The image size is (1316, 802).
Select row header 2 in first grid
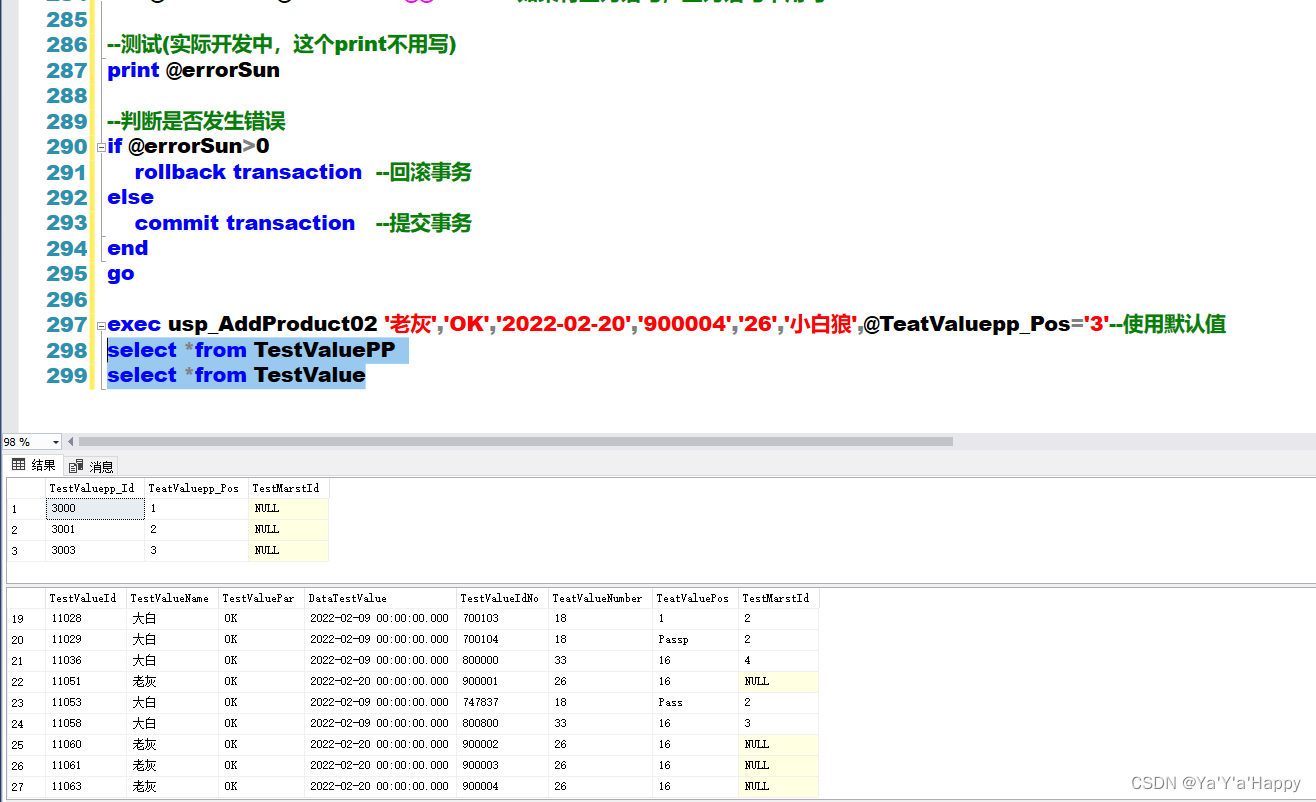click(x=26, y=529)
